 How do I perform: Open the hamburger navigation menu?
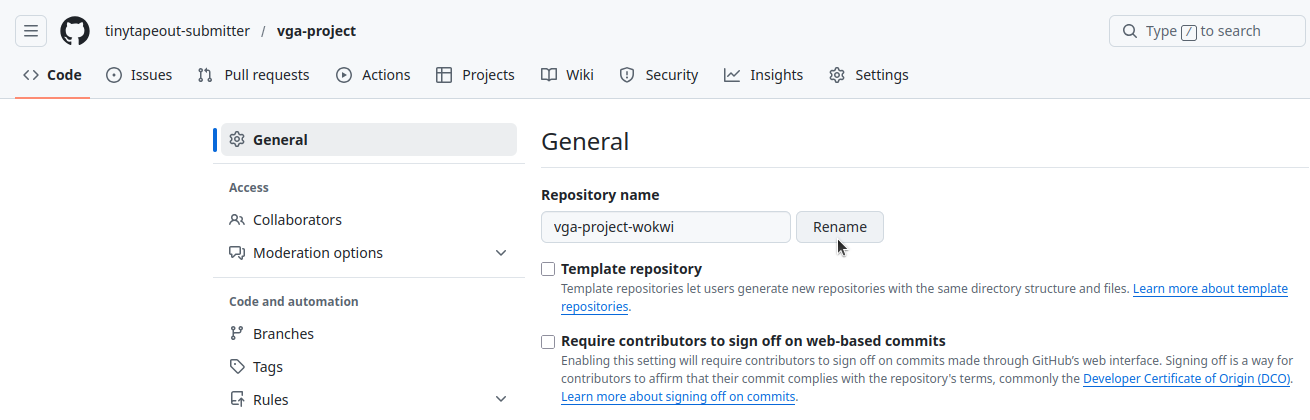tap(31, 31)
